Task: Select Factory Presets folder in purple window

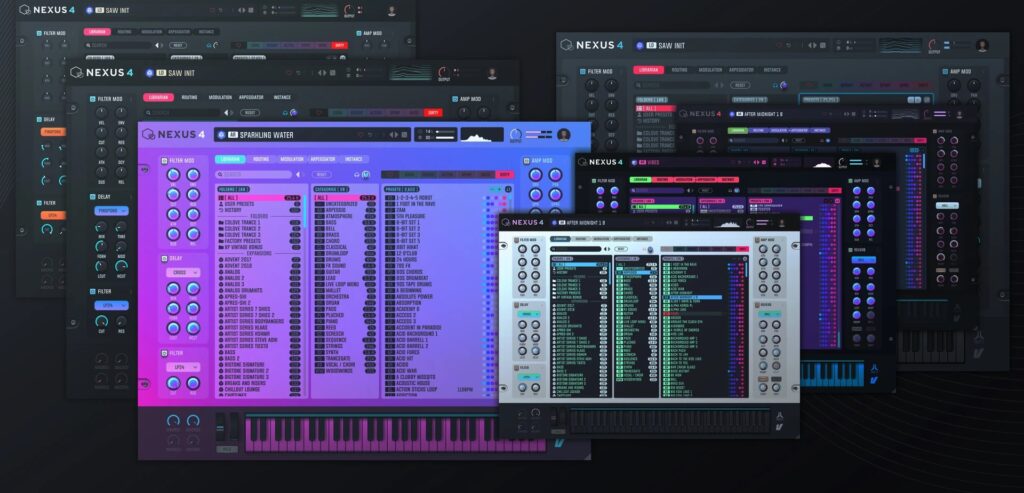Action: point(260,240)
